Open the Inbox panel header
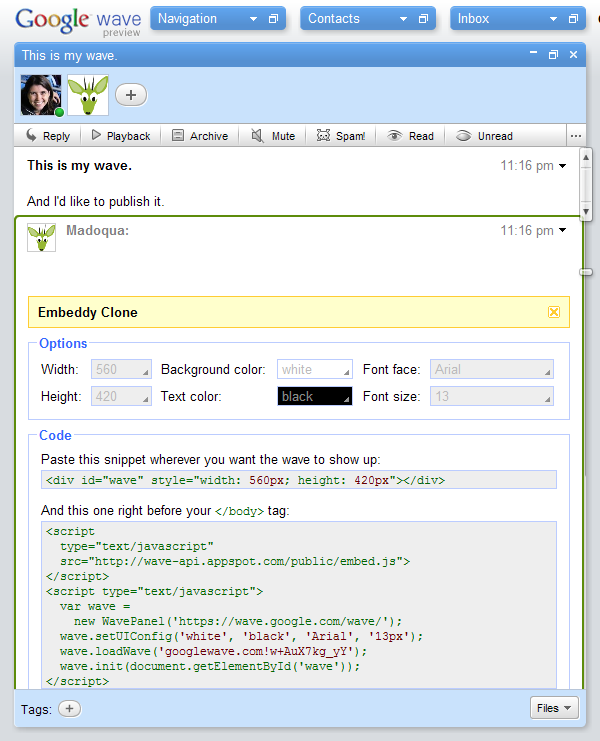Screen dimensions: 600x741 click(518, 18)
